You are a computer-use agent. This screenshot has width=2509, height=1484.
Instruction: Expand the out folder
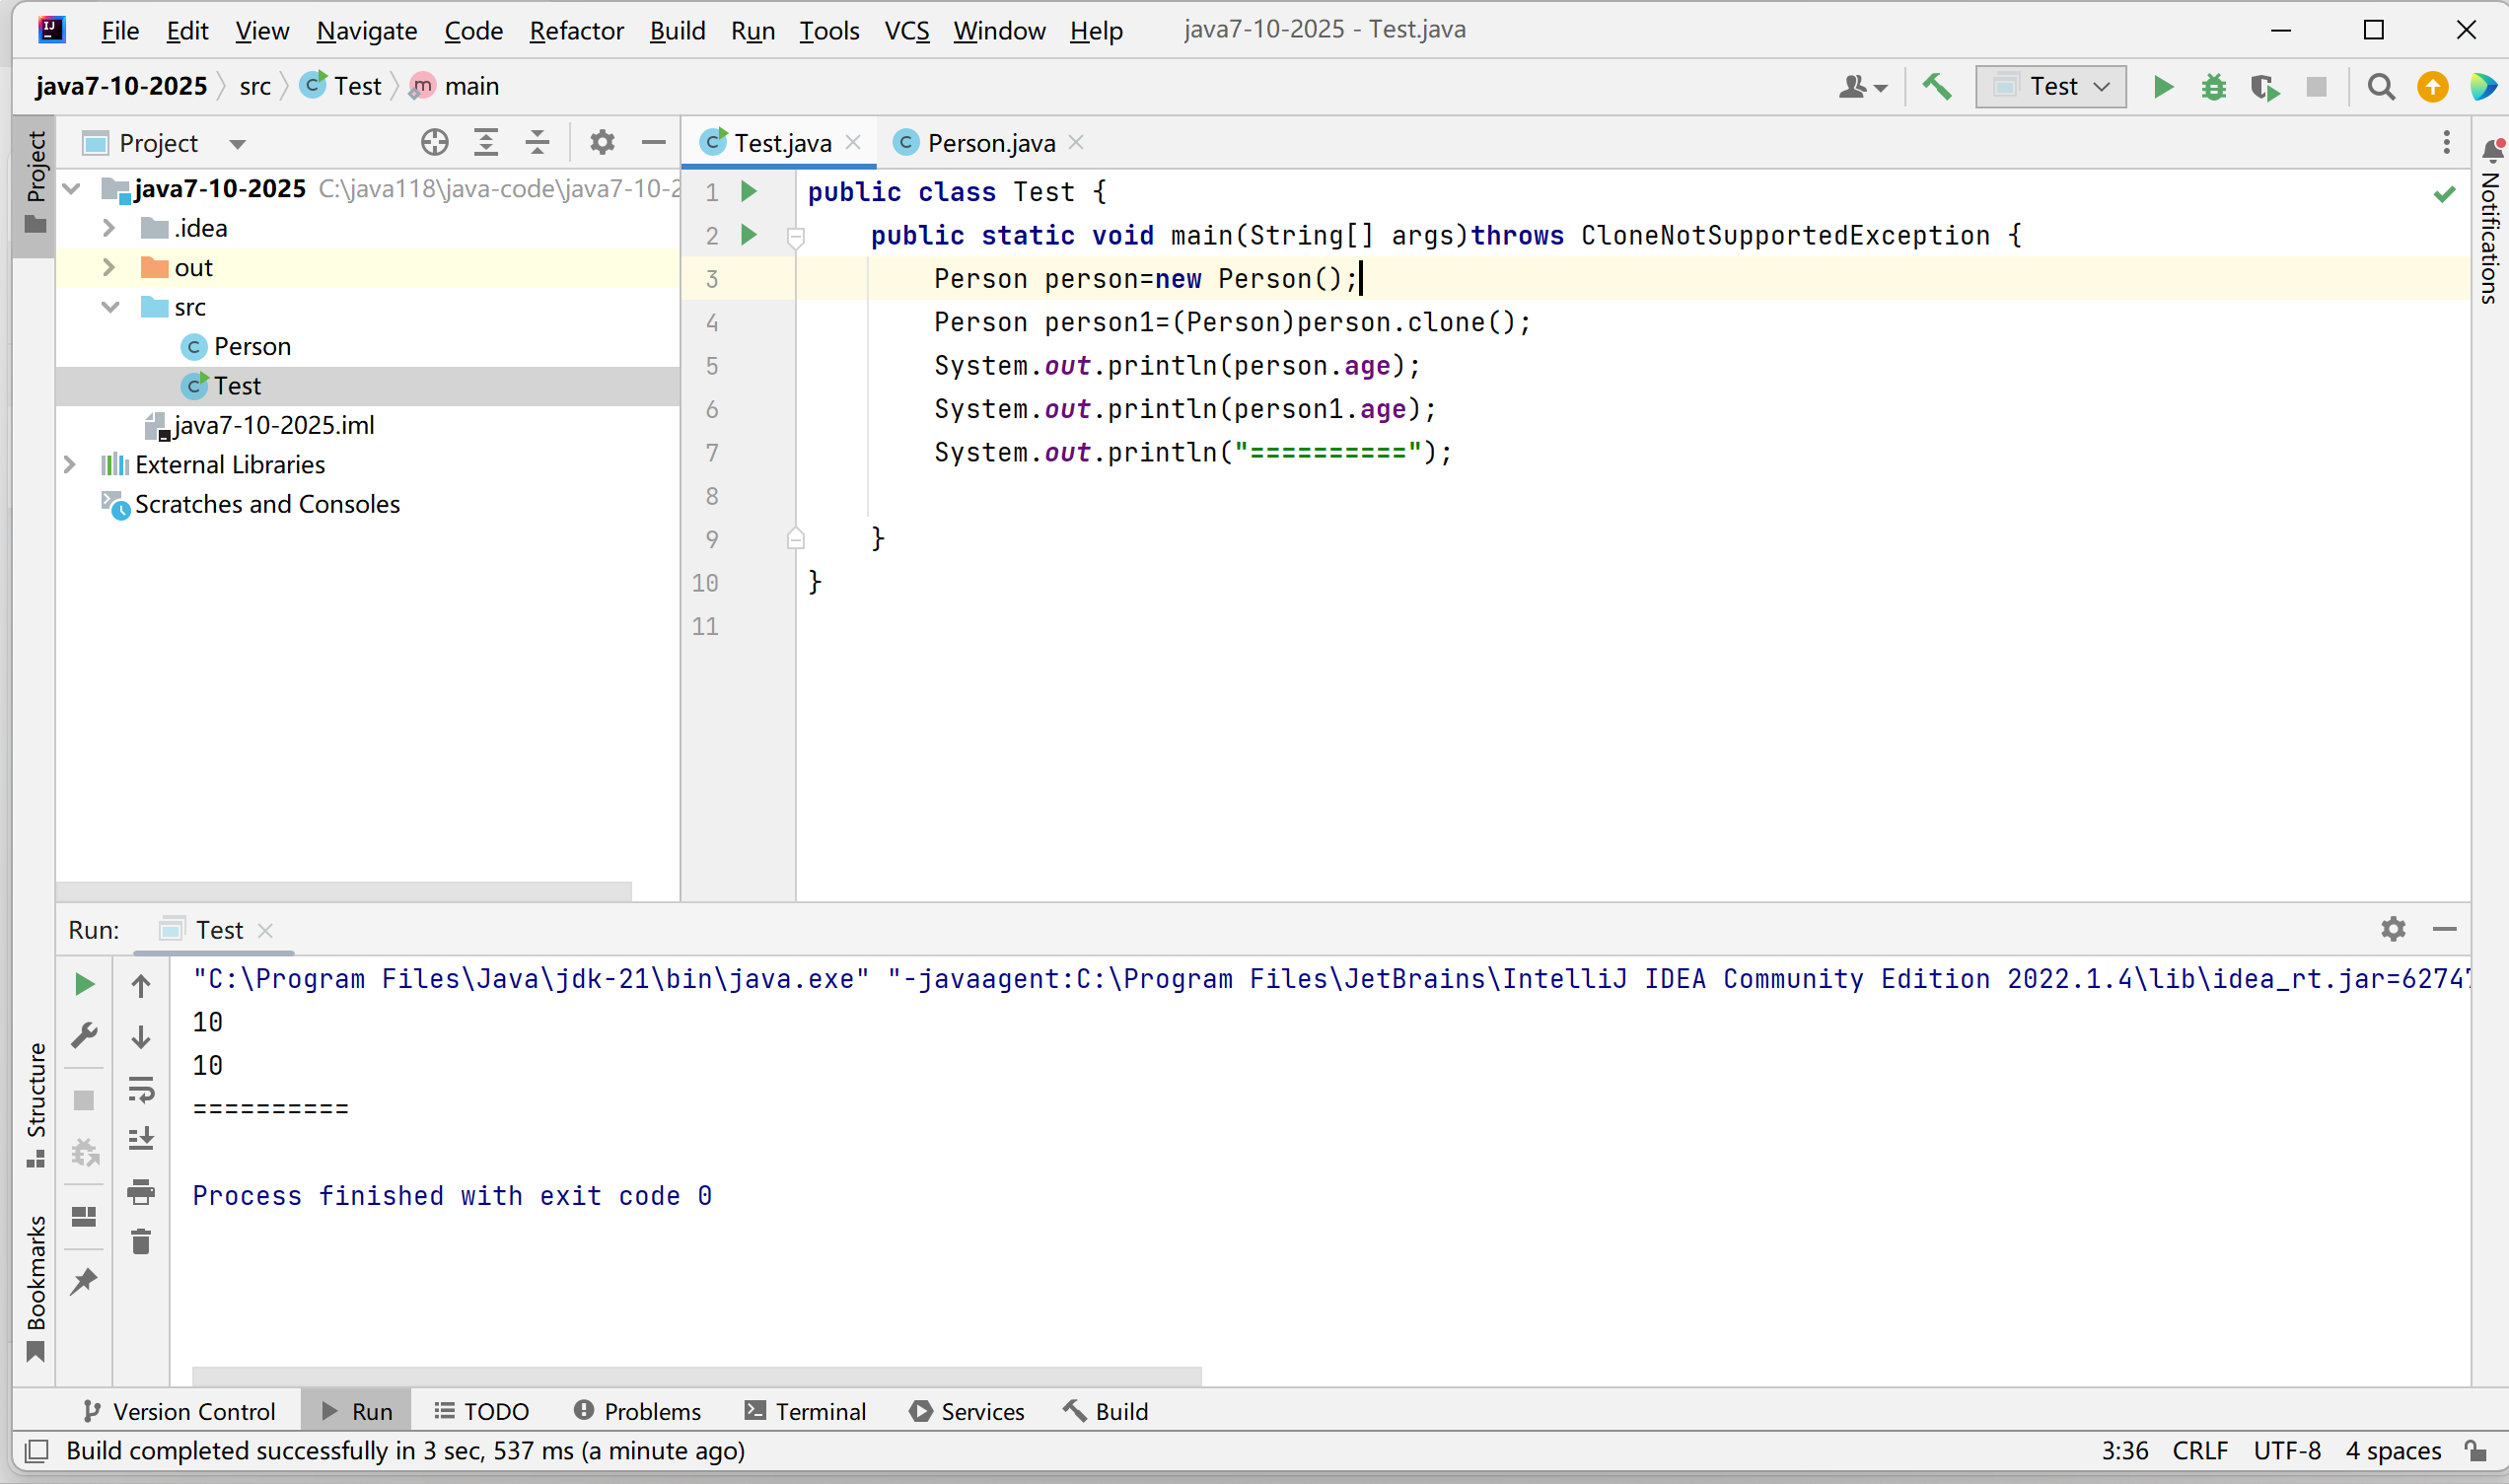(x=109, y=267)
